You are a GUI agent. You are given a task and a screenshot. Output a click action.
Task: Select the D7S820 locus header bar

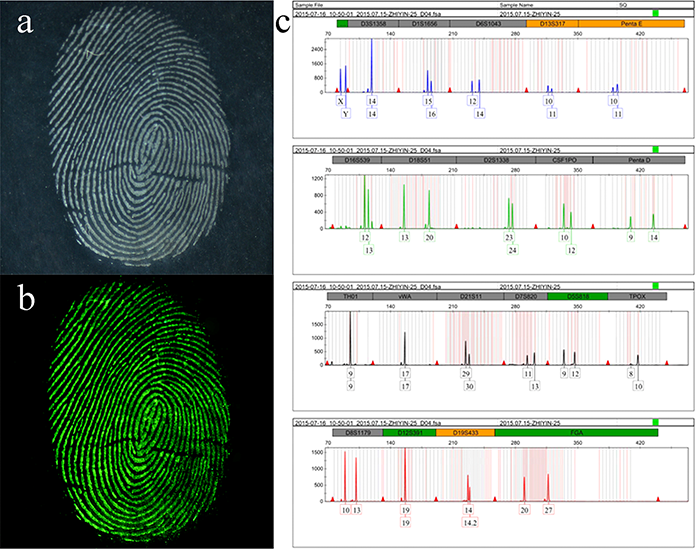click(525, 296)
